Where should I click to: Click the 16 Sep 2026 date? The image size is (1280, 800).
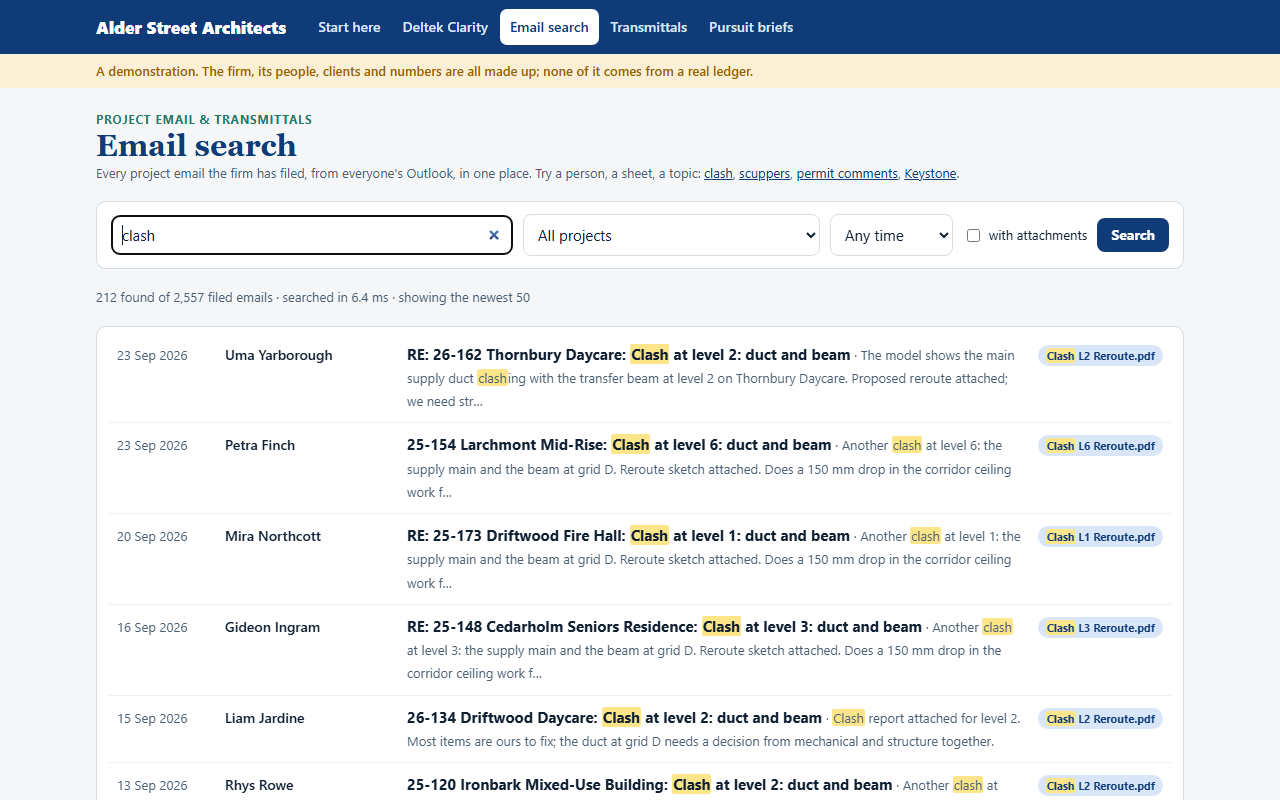point(152,627)
